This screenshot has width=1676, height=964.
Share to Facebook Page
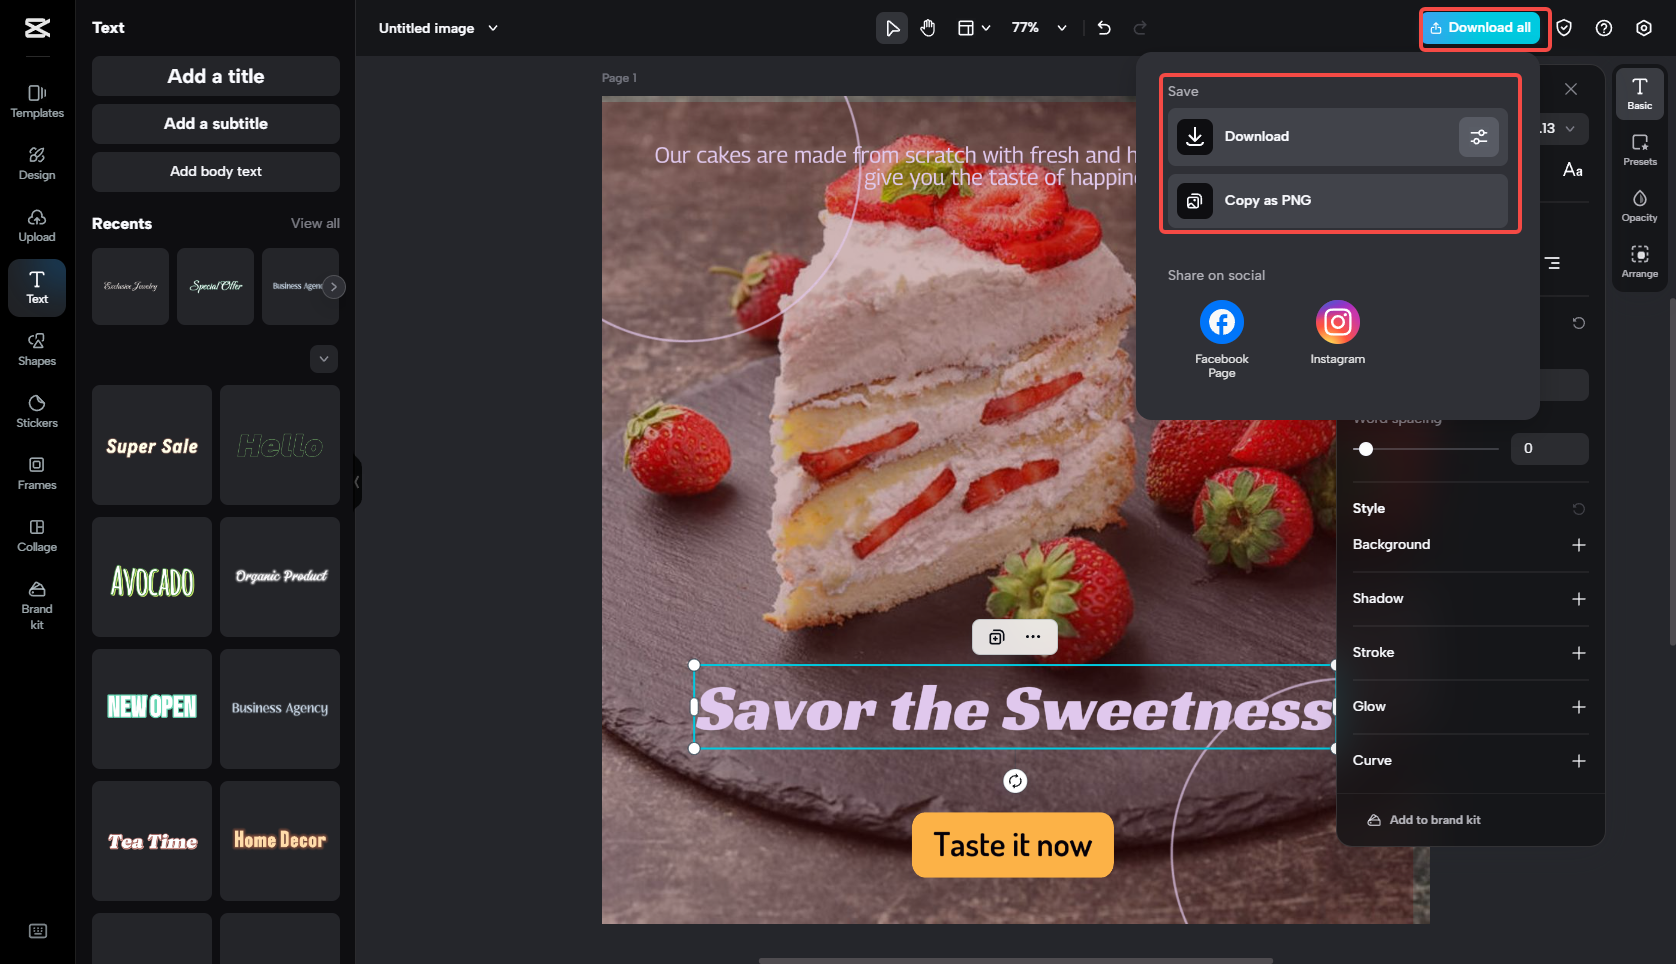pyautogui.click(x=1222, y=340)
